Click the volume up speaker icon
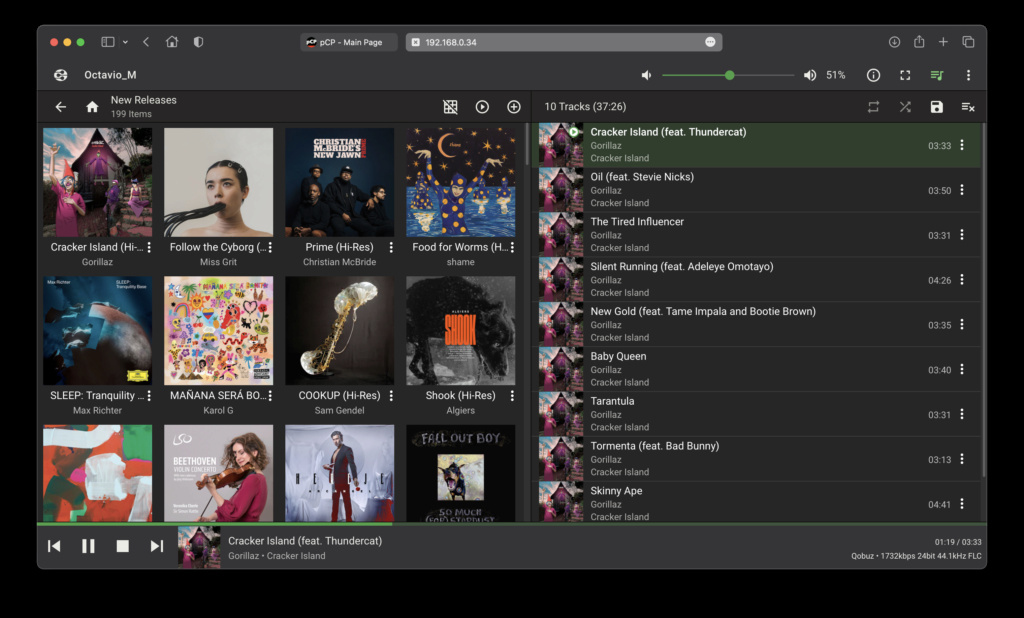The image size is (1024, 618). pyautogui.click(x=810, y=75)
